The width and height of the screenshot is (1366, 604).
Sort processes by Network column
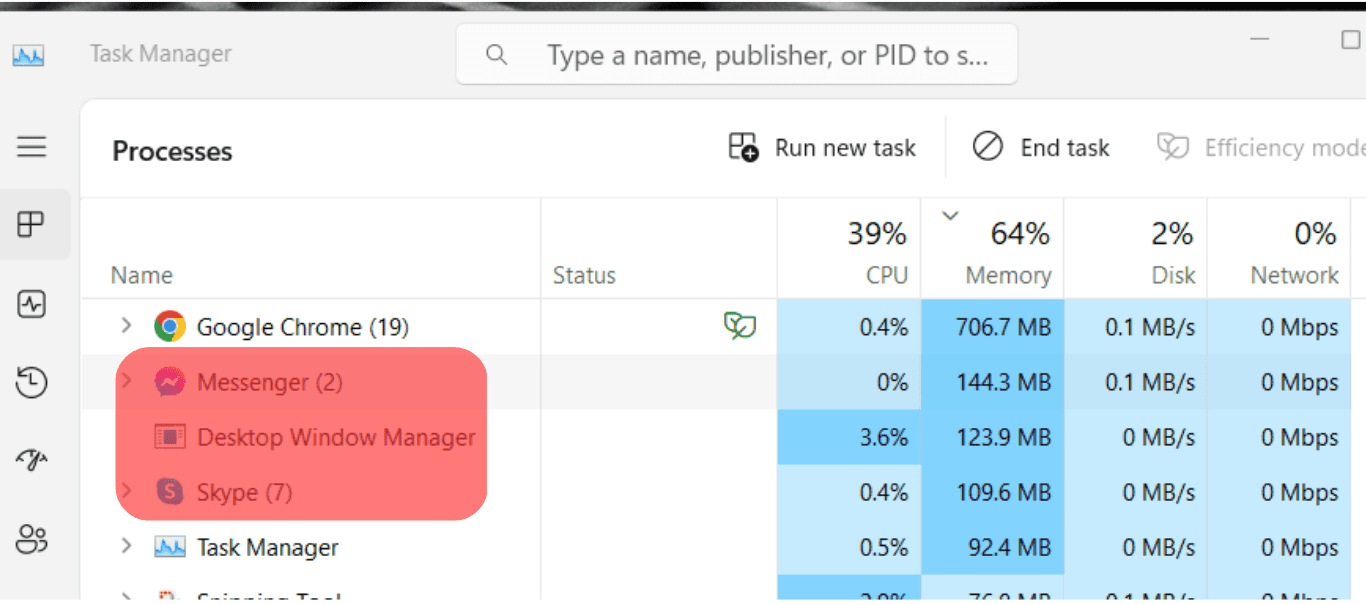(x=1279, y=249)
